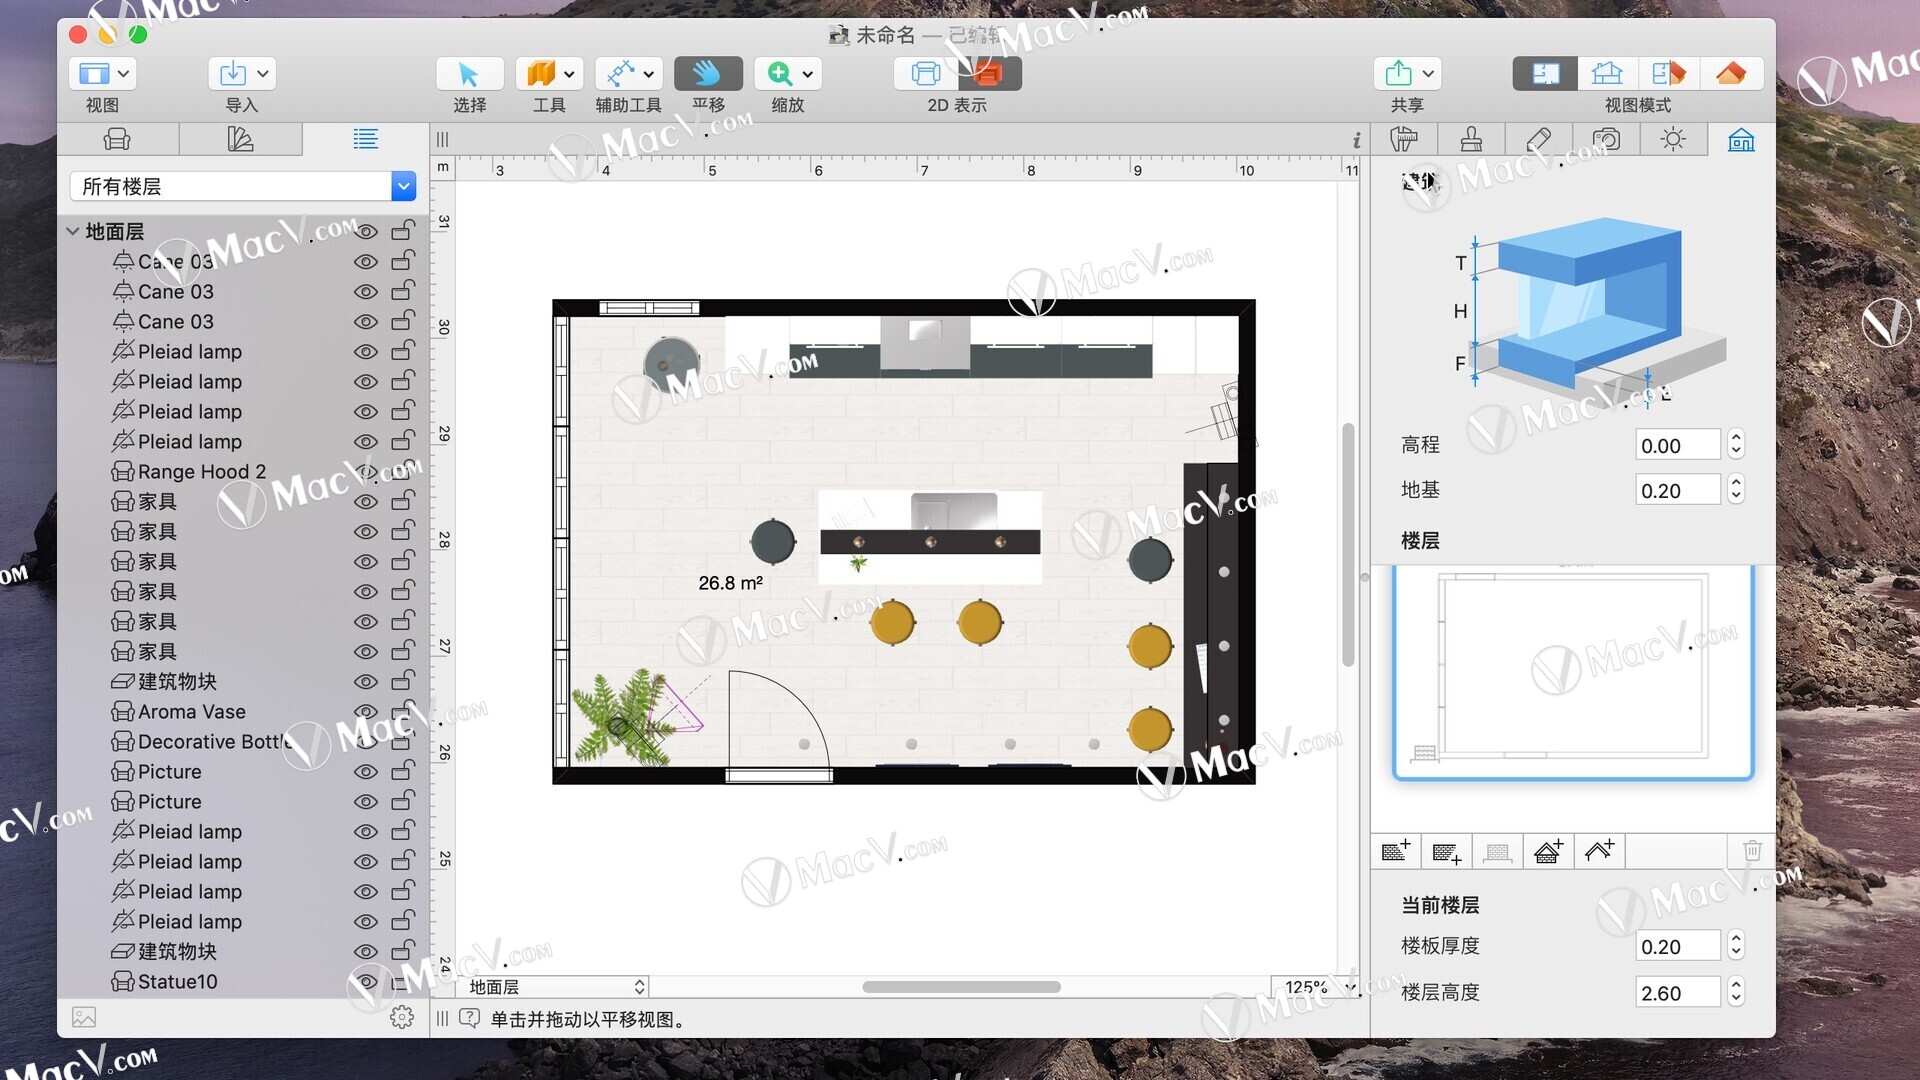This screenshot has width=1920, height=1080.
Task: Switch to 2D plan view mode
Action: click(1545, 74)
